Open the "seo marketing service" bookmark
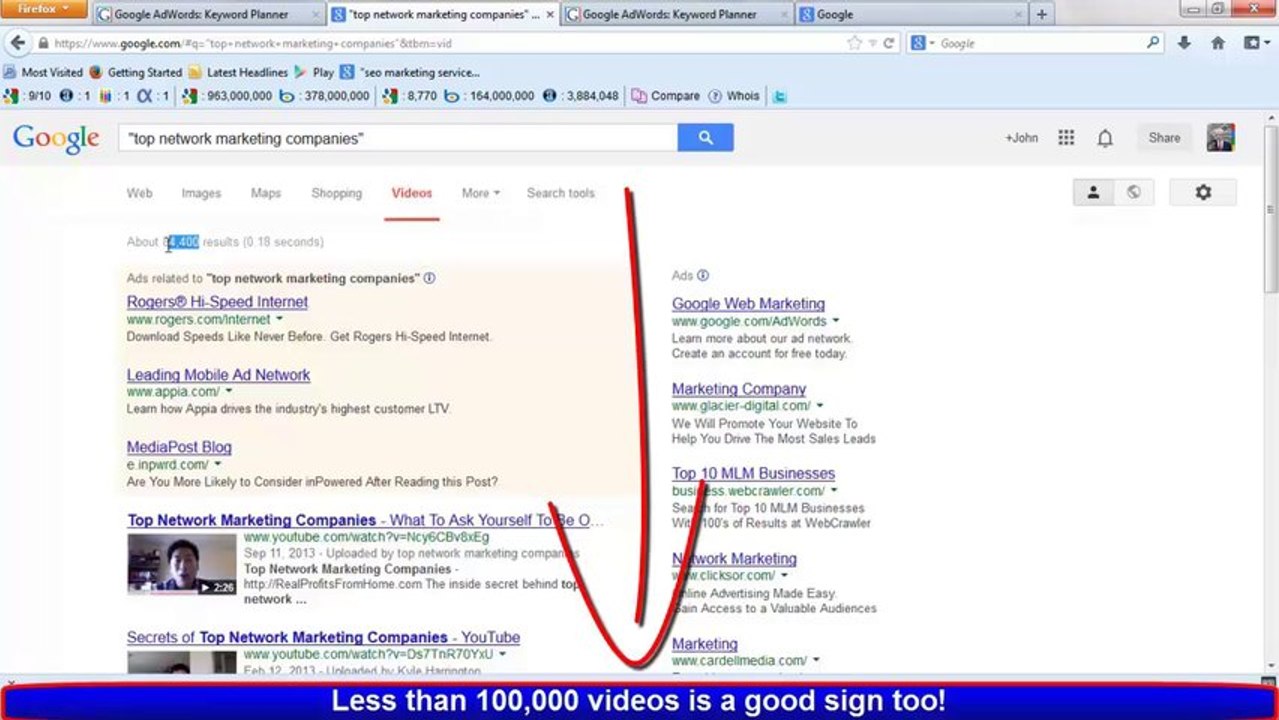 point(410,72)
